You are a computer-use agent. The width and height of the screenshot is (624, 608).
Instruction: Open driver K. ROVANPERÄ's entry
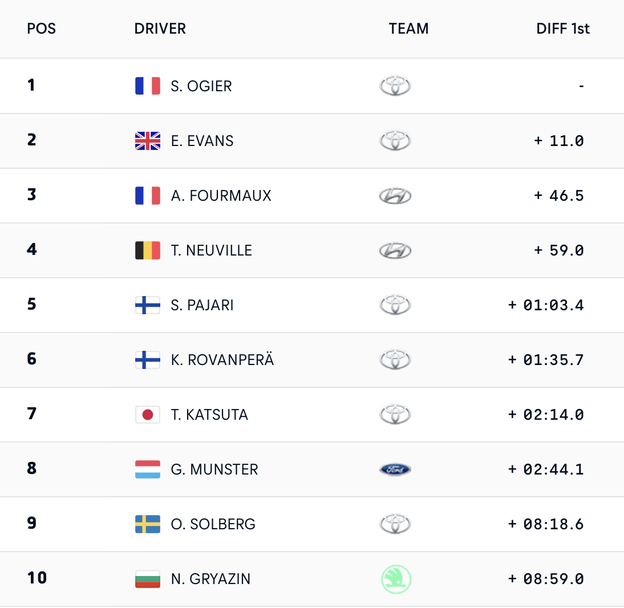[x=222, y=360]
